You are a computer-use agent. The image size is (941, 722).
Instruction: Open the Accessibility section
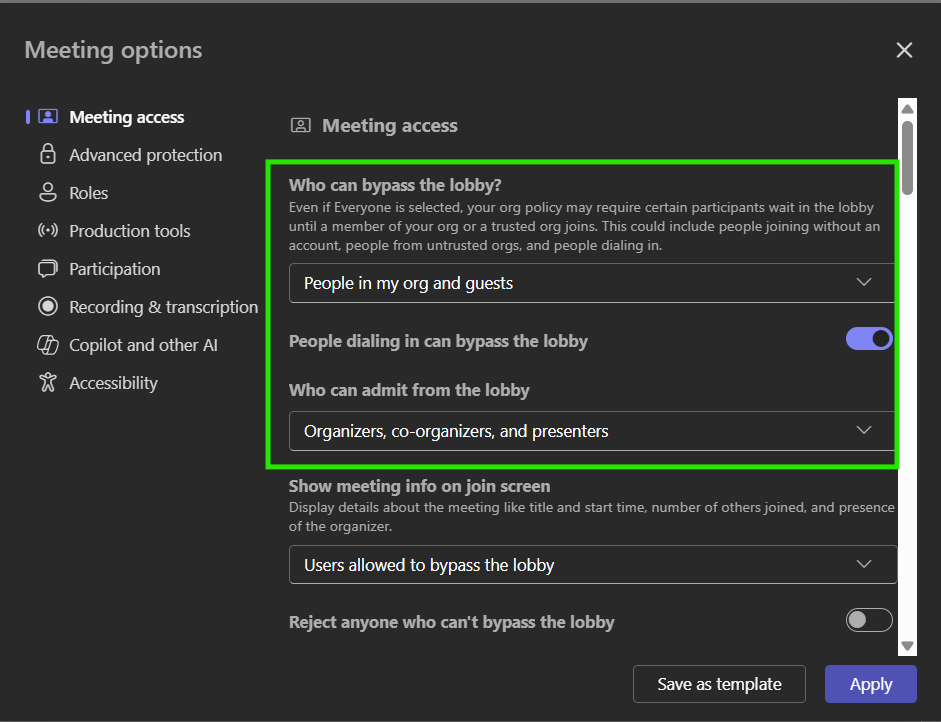[113, 383]
